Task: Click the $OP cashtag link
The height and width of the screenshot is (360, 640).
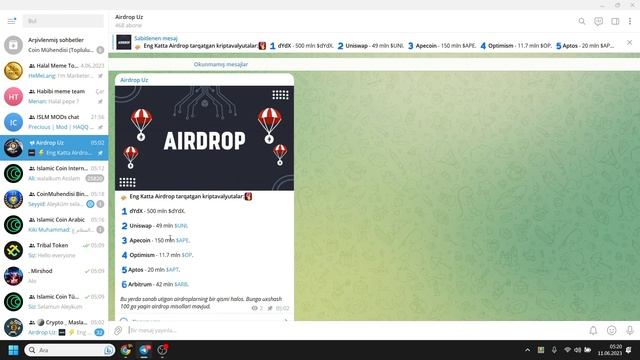Action: coord(187,255)
